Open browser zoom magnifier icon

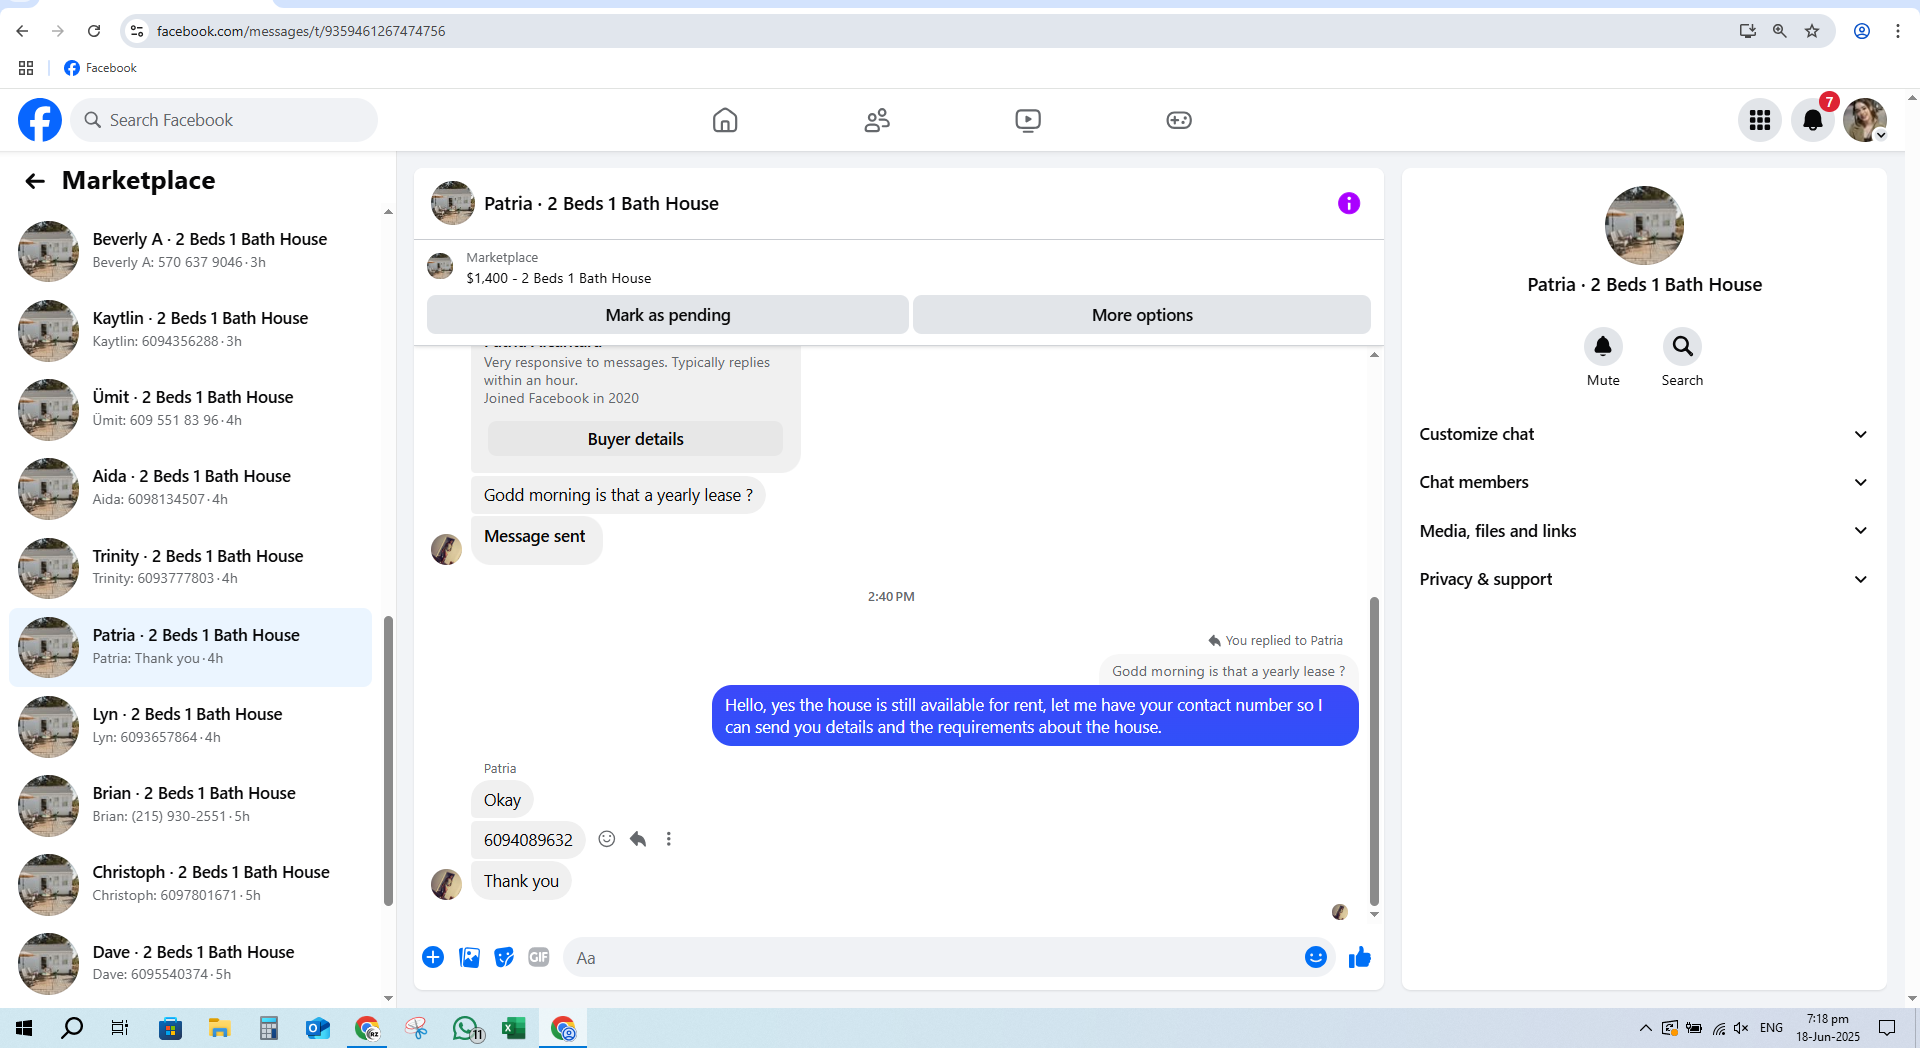point(1780,31)
